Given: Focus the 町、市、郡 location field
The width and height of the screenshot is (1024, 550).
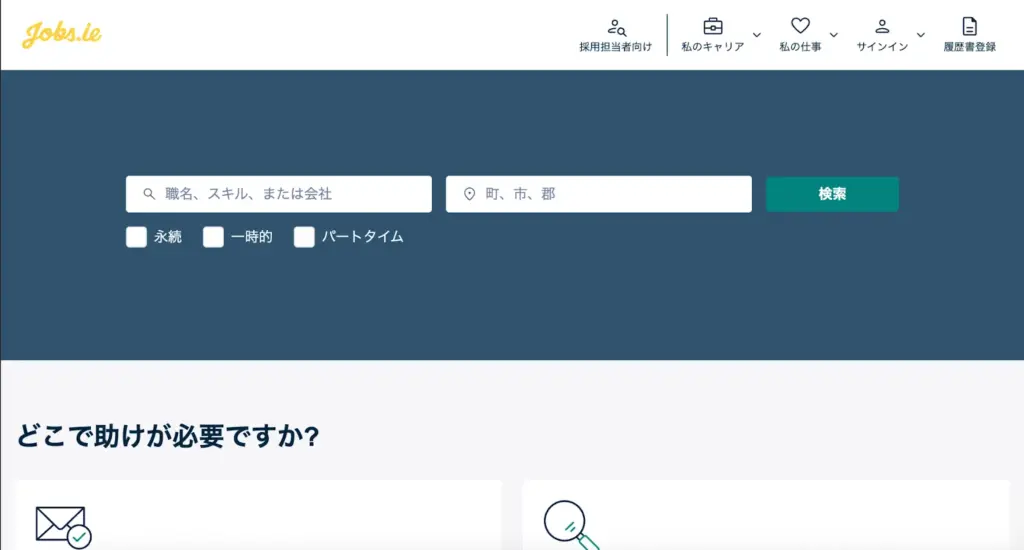Looking at the screenshot, I should click(599, 194).
